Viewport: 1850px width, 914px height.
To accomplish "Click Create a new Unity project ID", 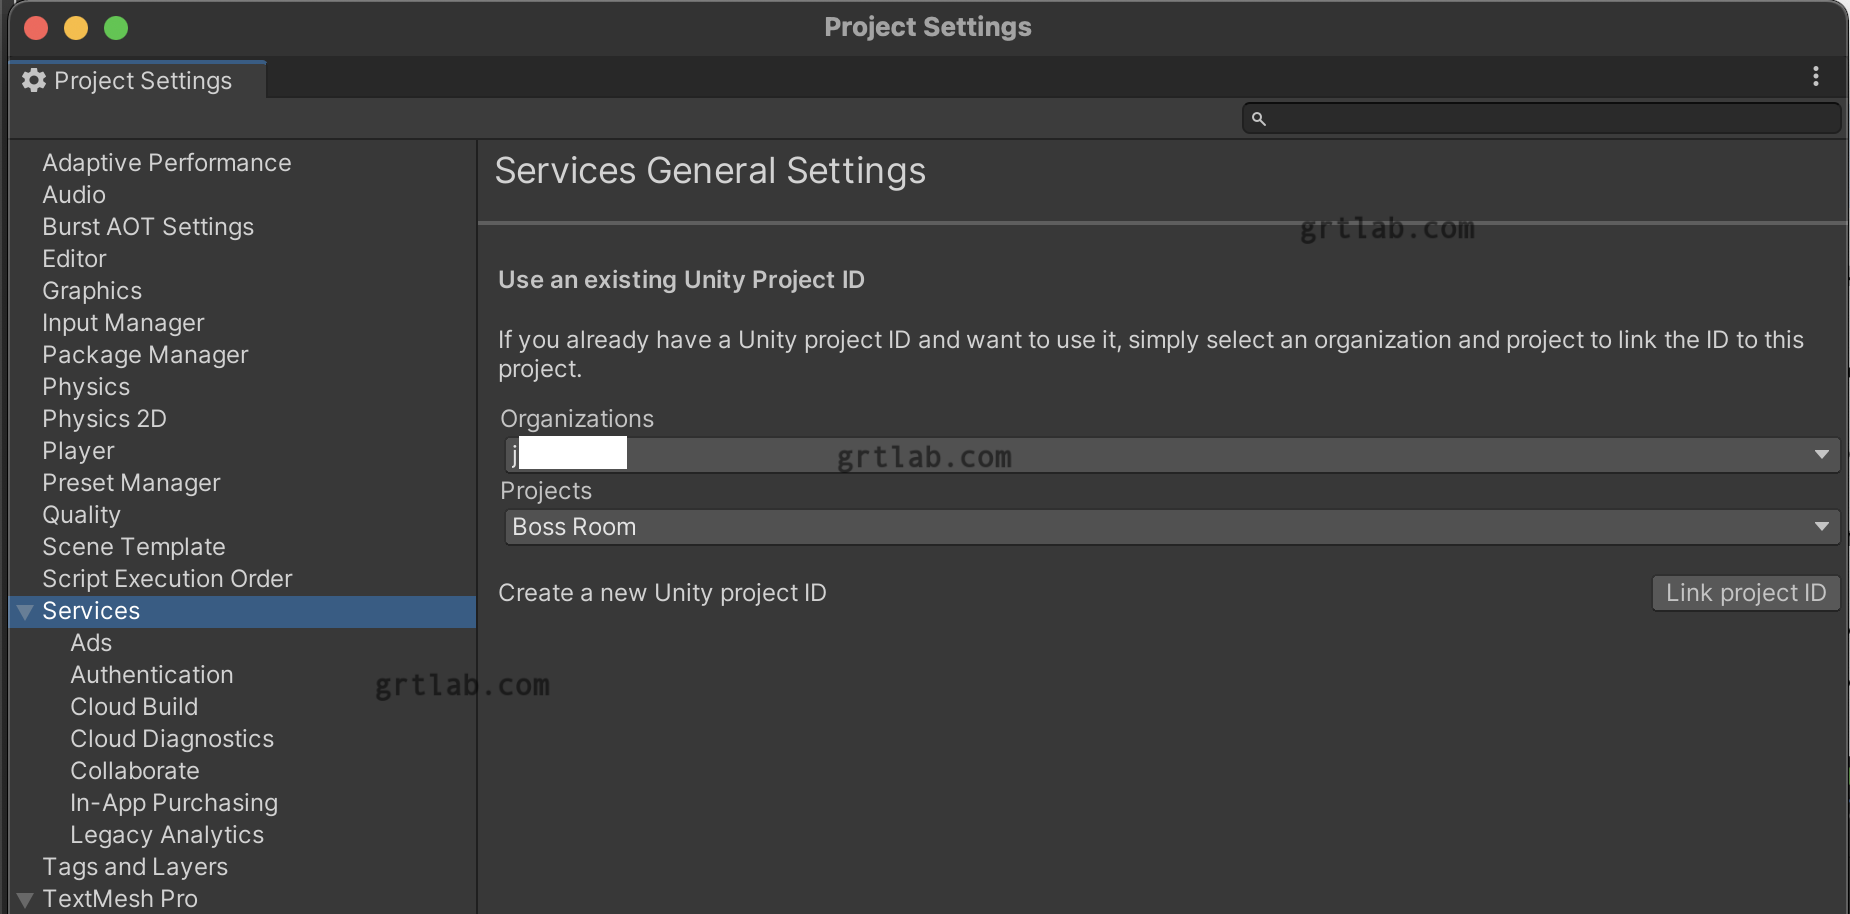I will click(662, 593).
